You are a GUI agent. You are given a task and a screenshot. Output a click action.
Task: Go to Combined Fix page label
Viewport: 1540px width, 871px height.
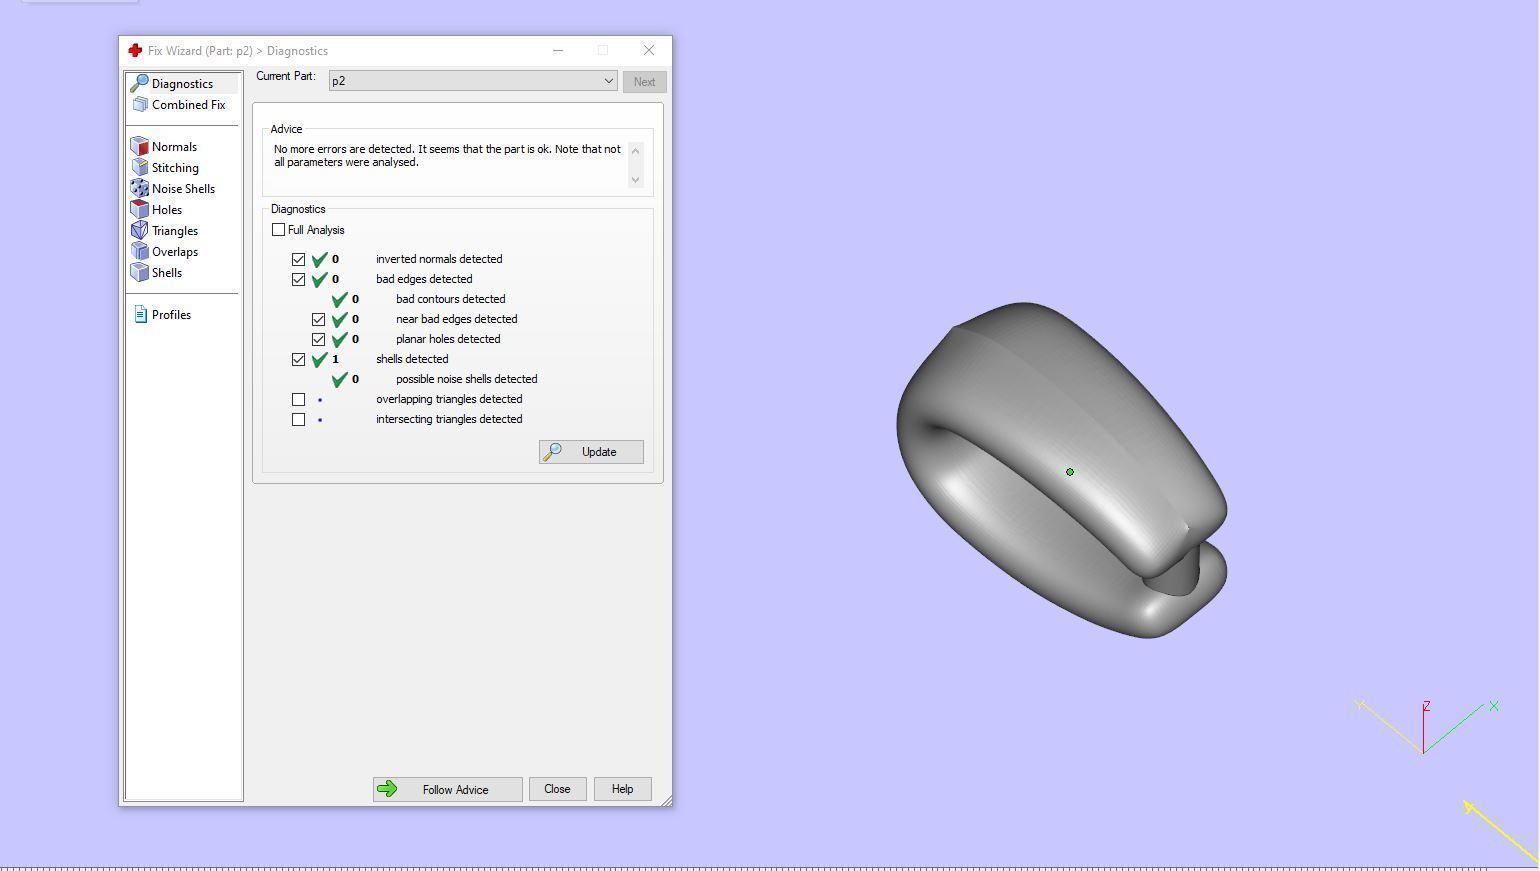[189, 105]
